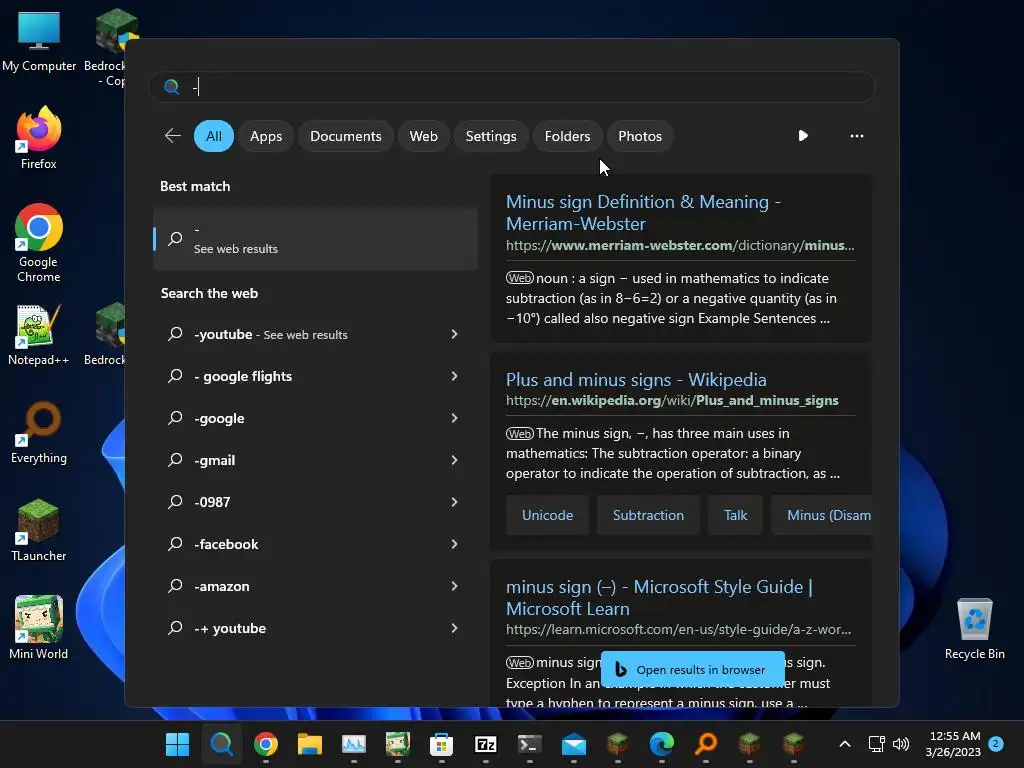Open TLauncher desktop shortcut
Screen dimensions: 1024x768
click(x=39, y=530)
